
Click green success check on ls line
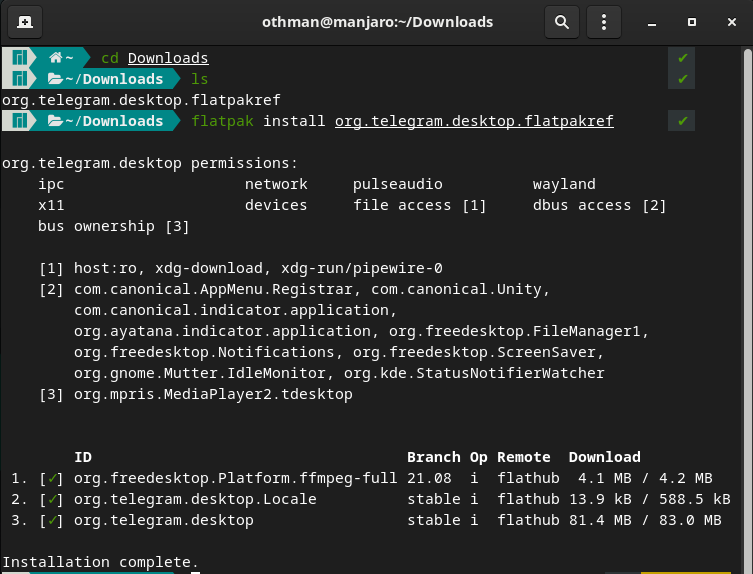682,79
